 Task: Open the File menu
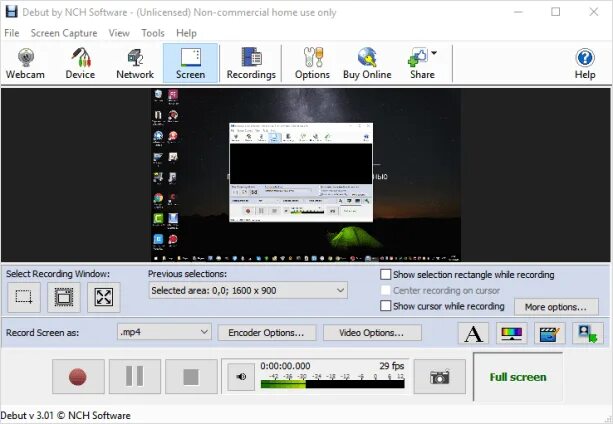pos(12,33)
